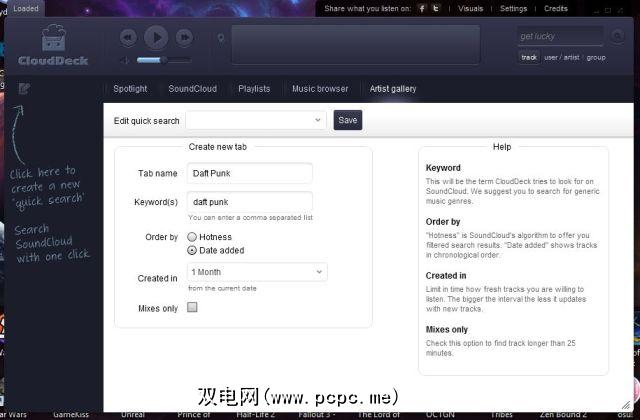Click the window resize grip icon
Viewport: 640px width, 420px height.
click(625, 405)
